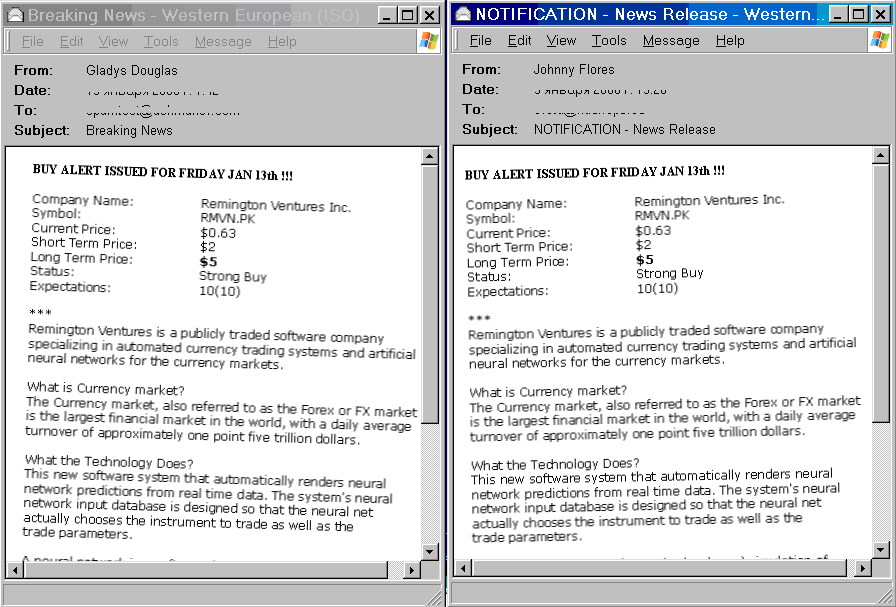Click vertical scrollbar thumb in Breaking News message
The width and height of the screenshot is (896, 607).
(430, 294)
